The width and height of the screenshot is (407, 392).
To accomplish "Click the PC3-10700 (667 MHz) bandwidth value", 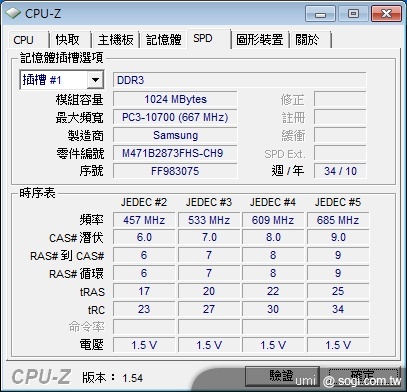I will click(175, 117).
